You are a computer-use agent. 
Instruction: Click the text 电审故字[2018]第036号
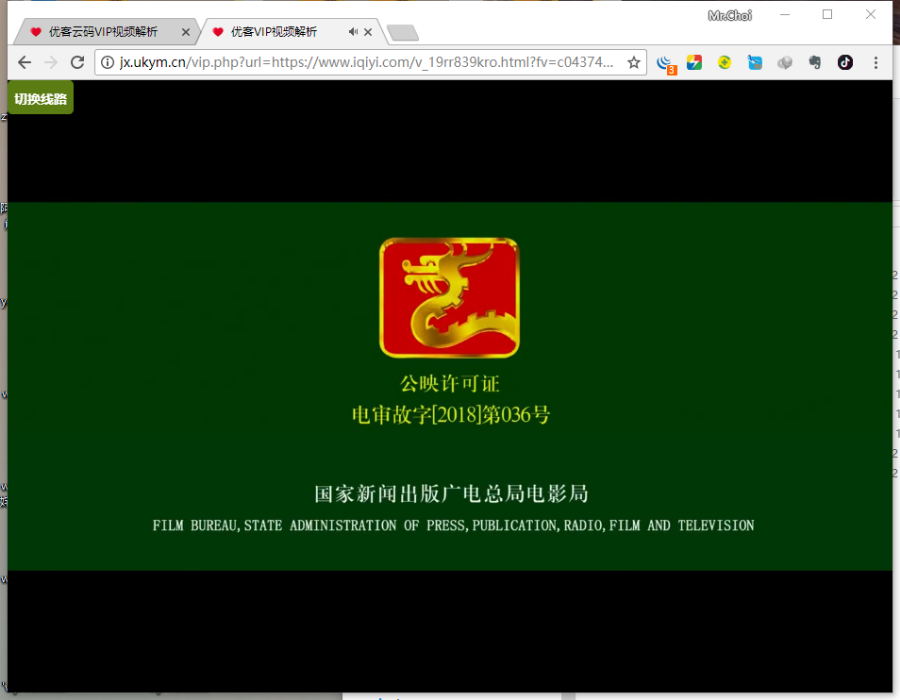click(451, 414)
